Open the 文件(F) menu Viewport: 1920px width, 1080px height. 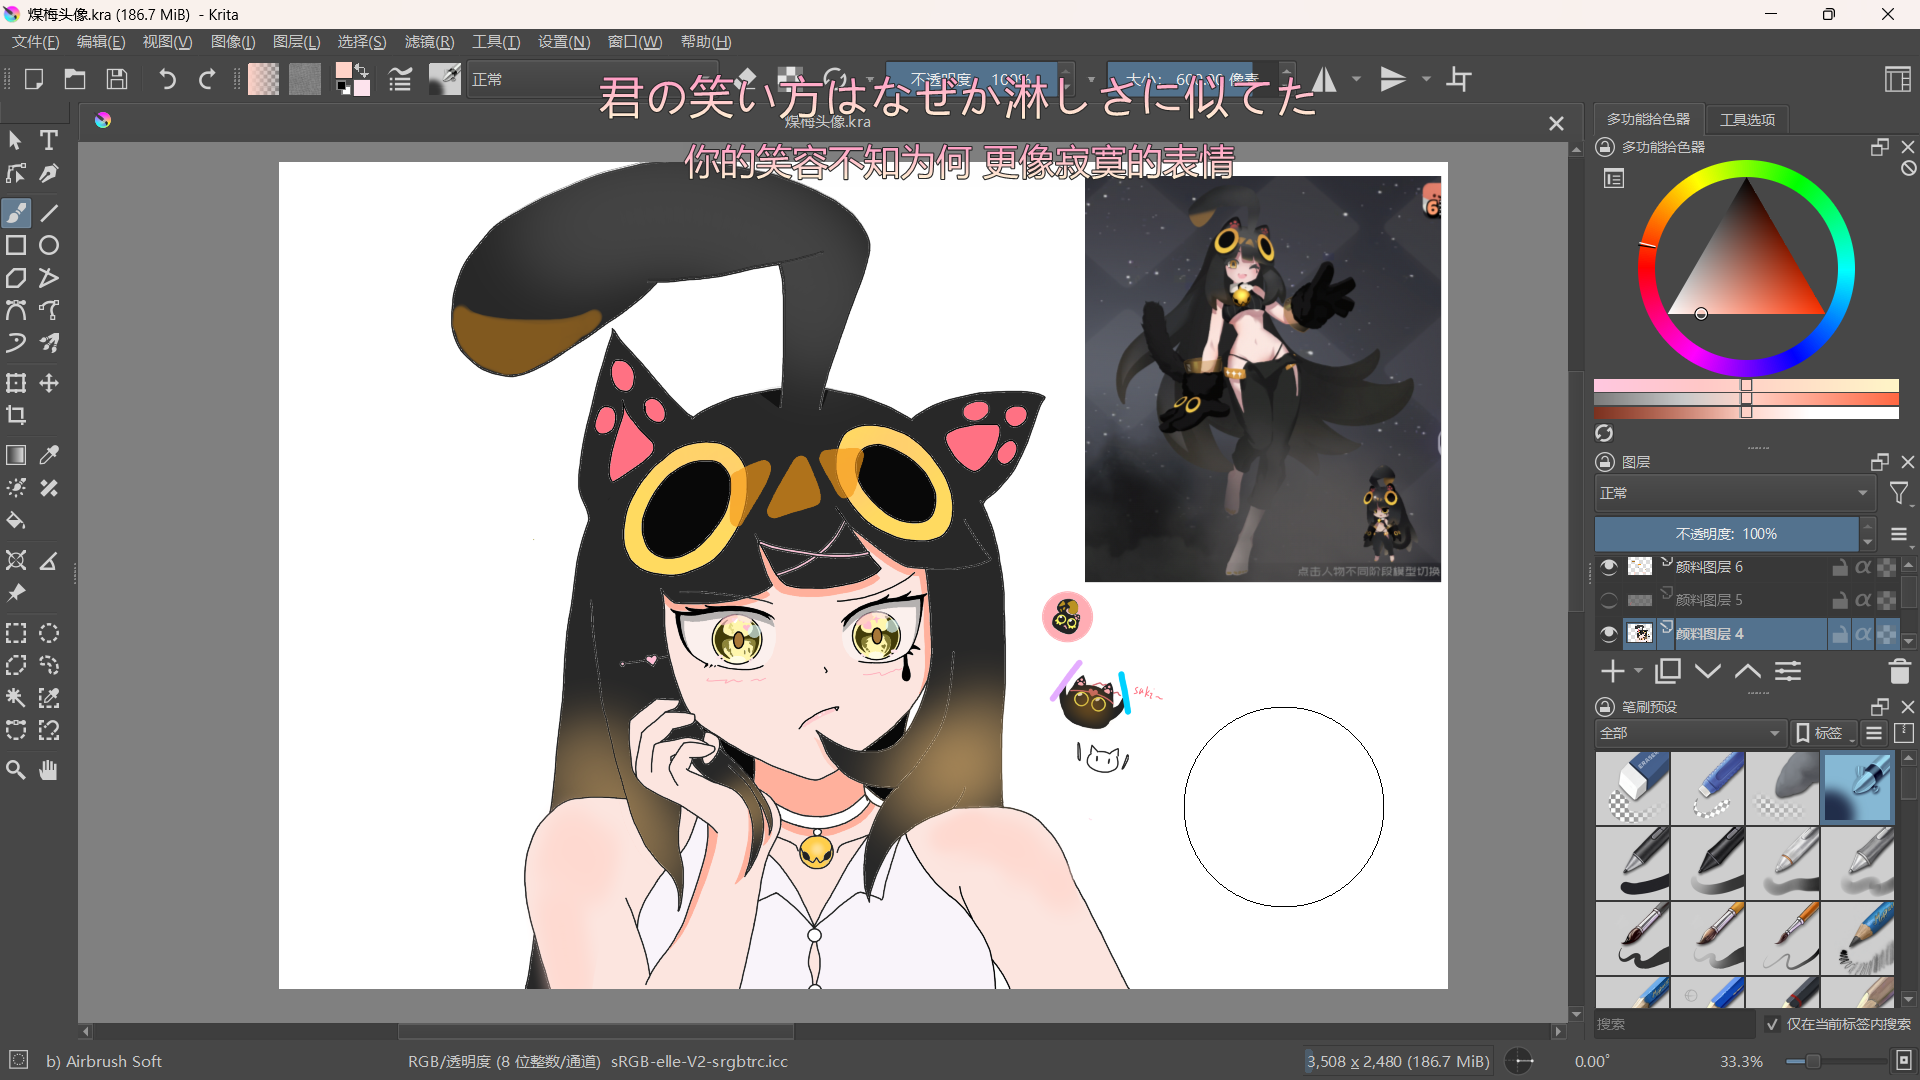[36, 42]
